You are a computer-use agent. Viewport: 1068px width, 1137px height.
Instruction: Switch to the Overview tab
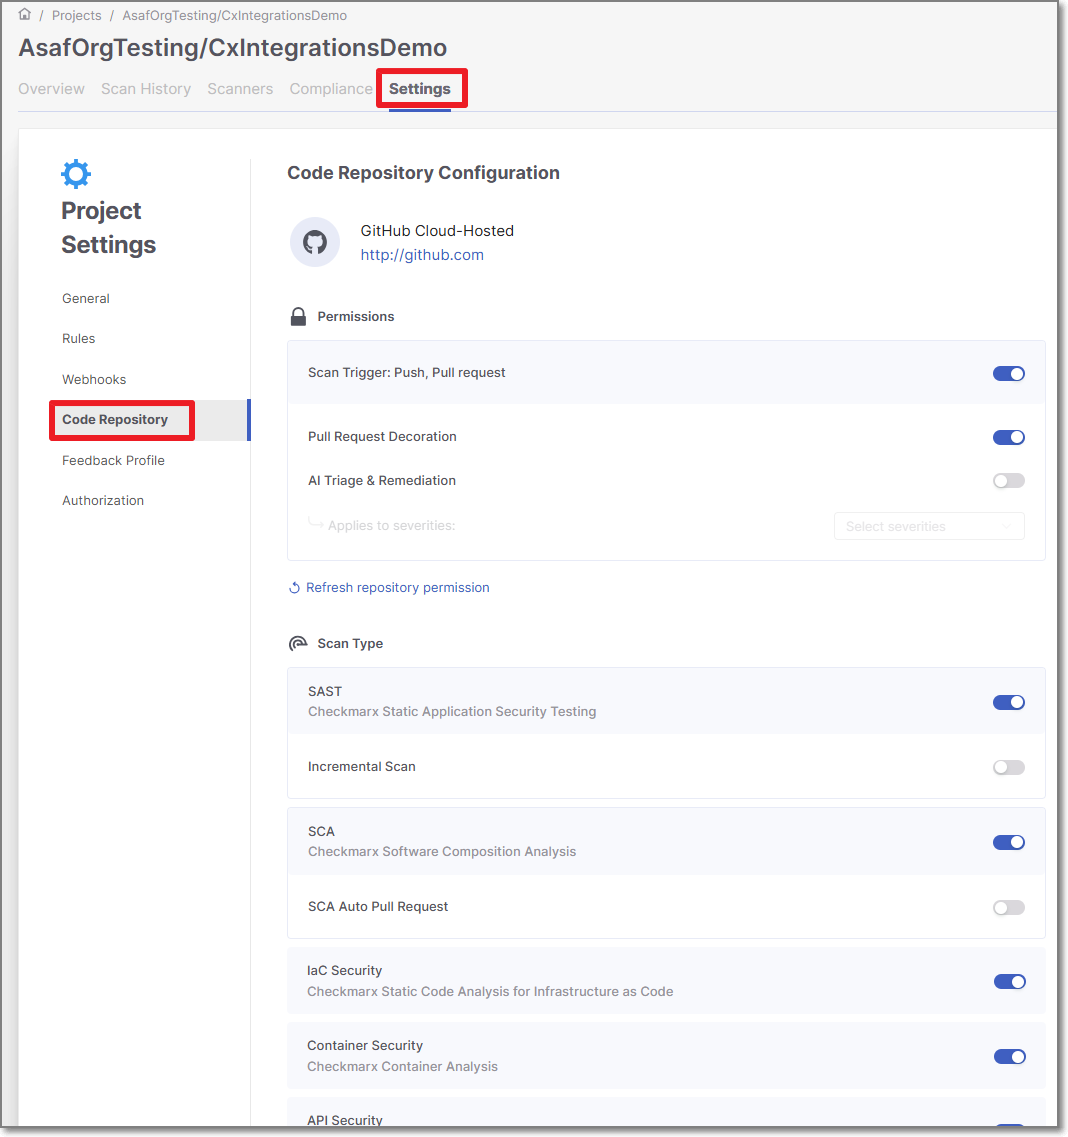[51, 89]
